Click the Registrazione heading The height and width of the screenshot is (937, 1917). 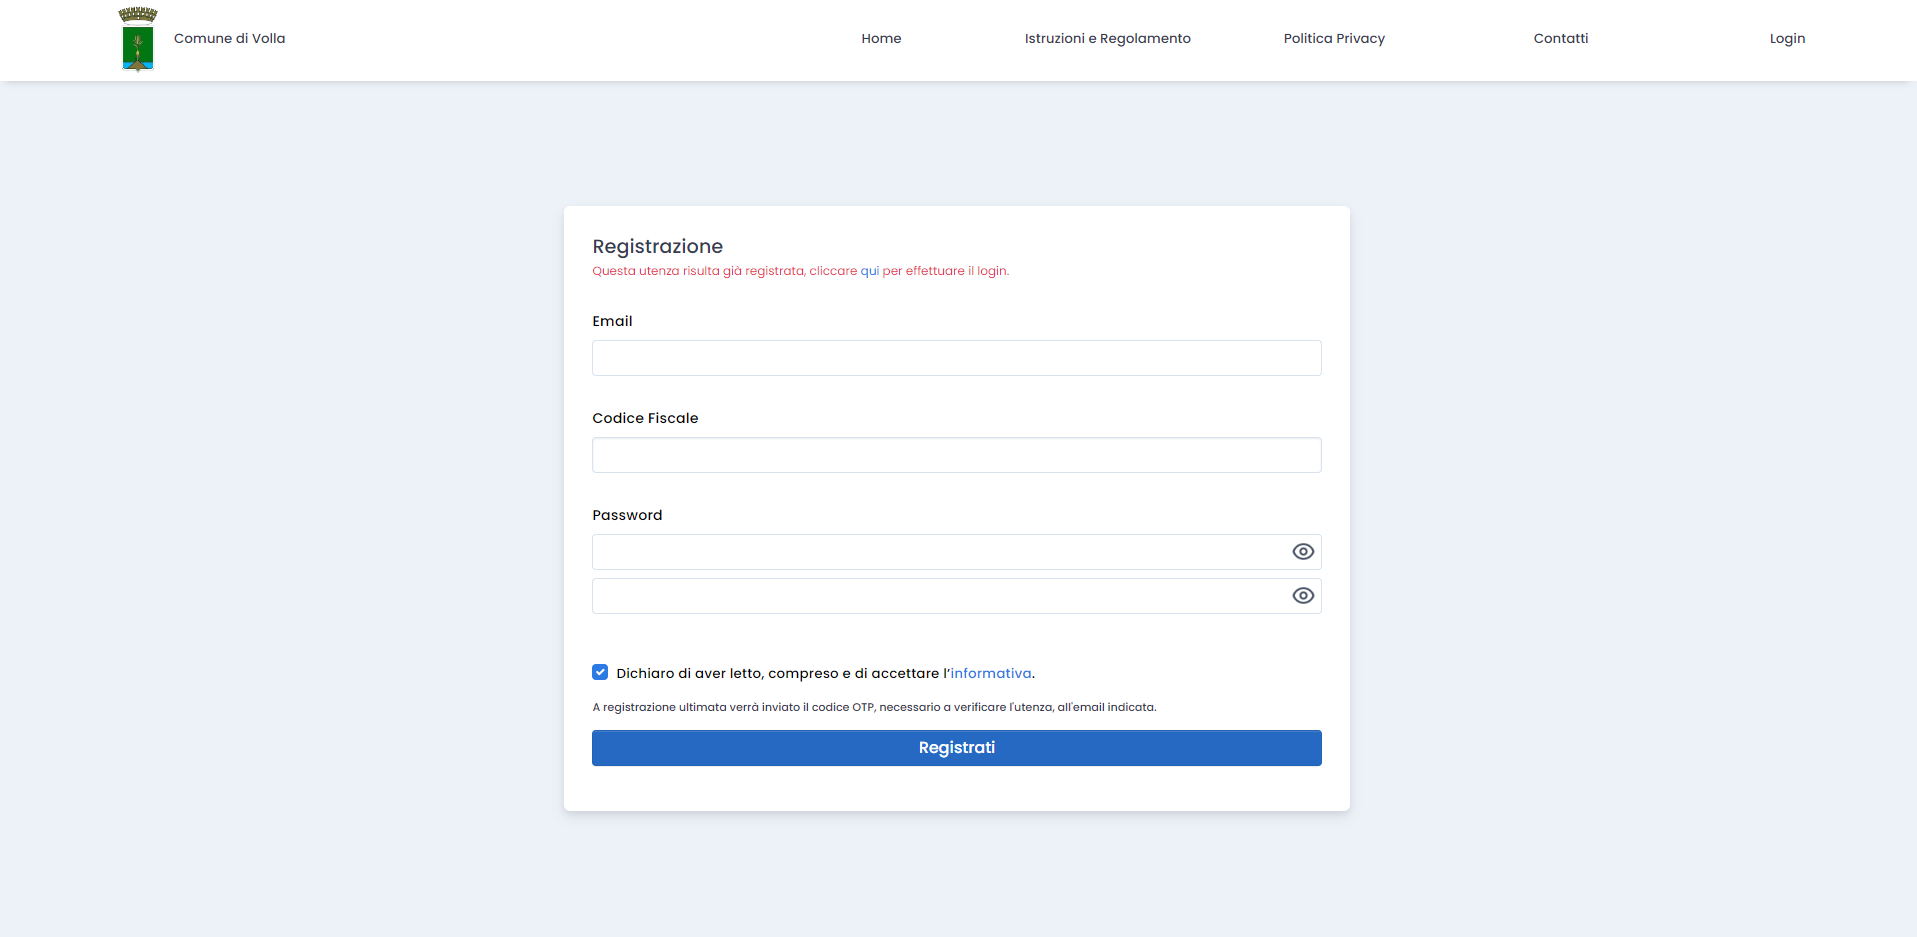[657, 246]
